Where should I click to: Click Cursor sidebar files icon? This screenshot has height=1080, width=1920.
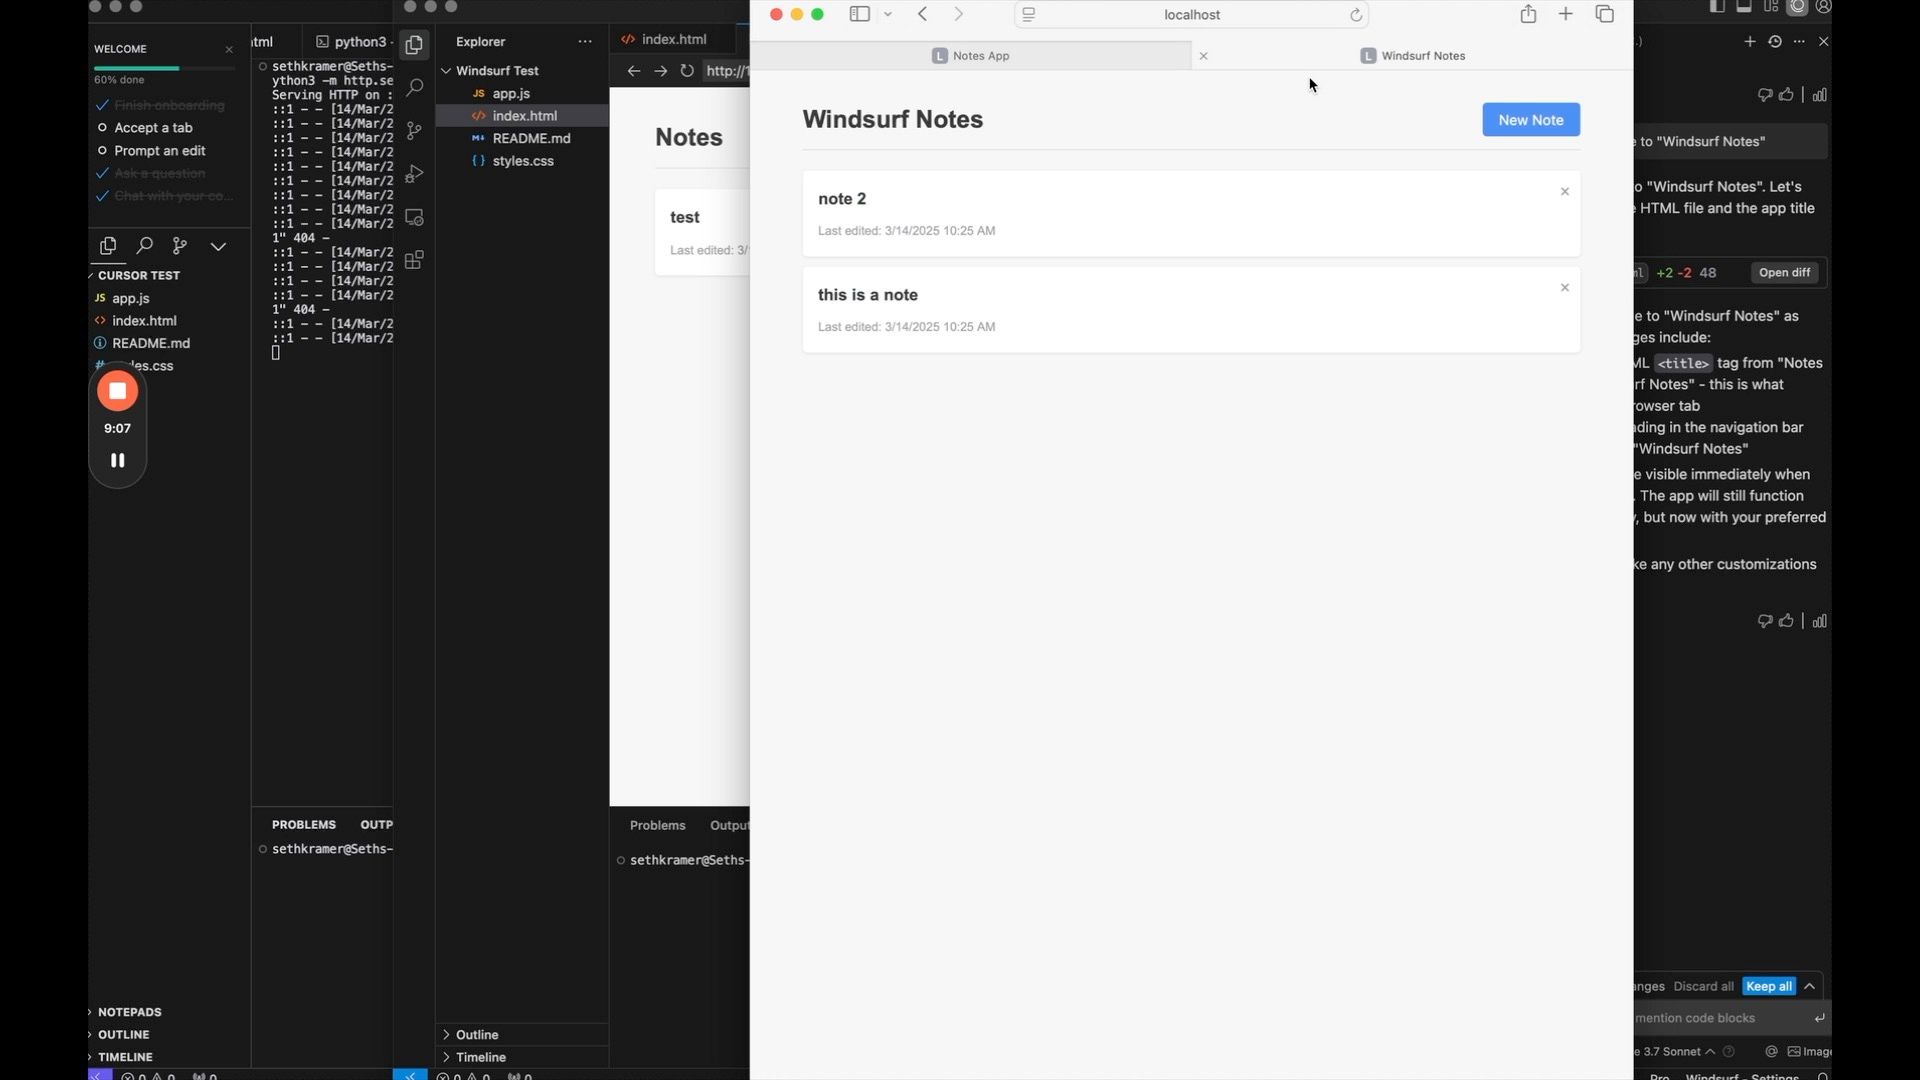(x=108, y=245)
